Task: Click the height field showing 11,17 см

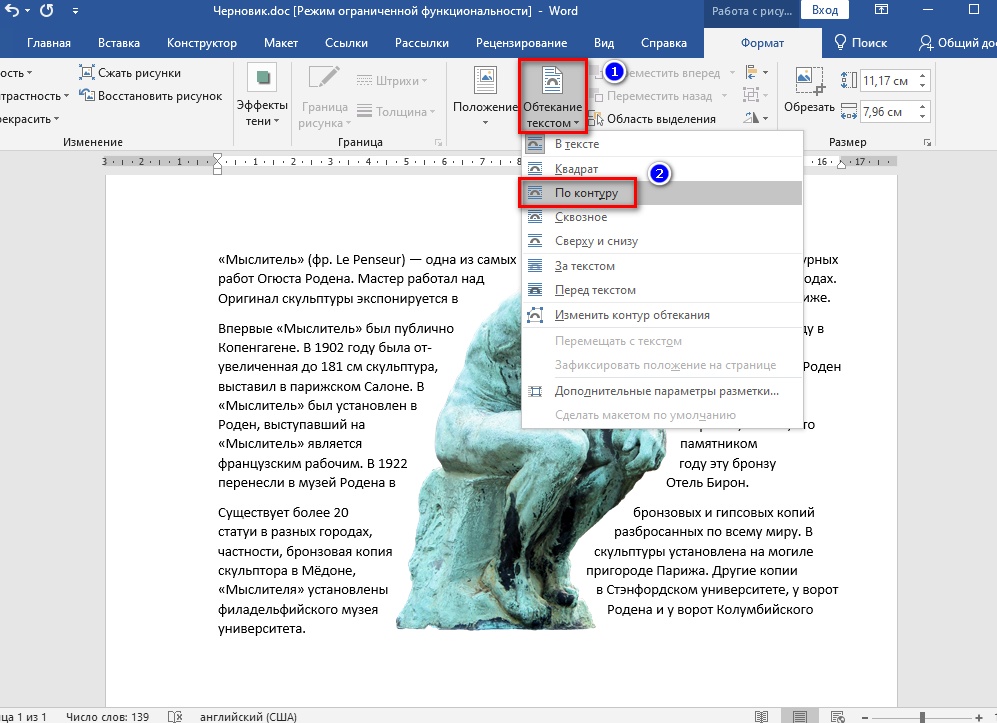Action: click(x=887, y=81)
